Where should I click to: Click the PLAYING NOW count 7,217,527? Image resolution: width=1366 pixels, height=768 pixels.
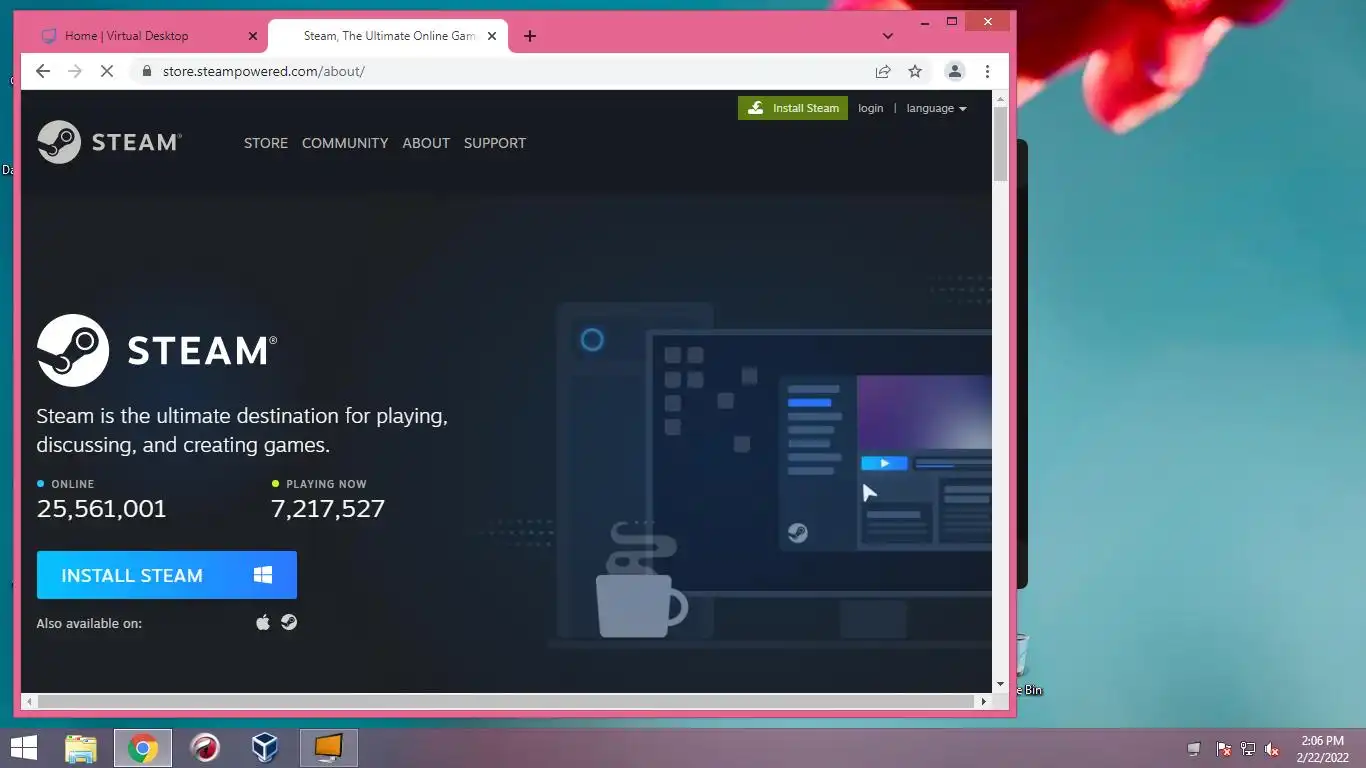(328, 508)
